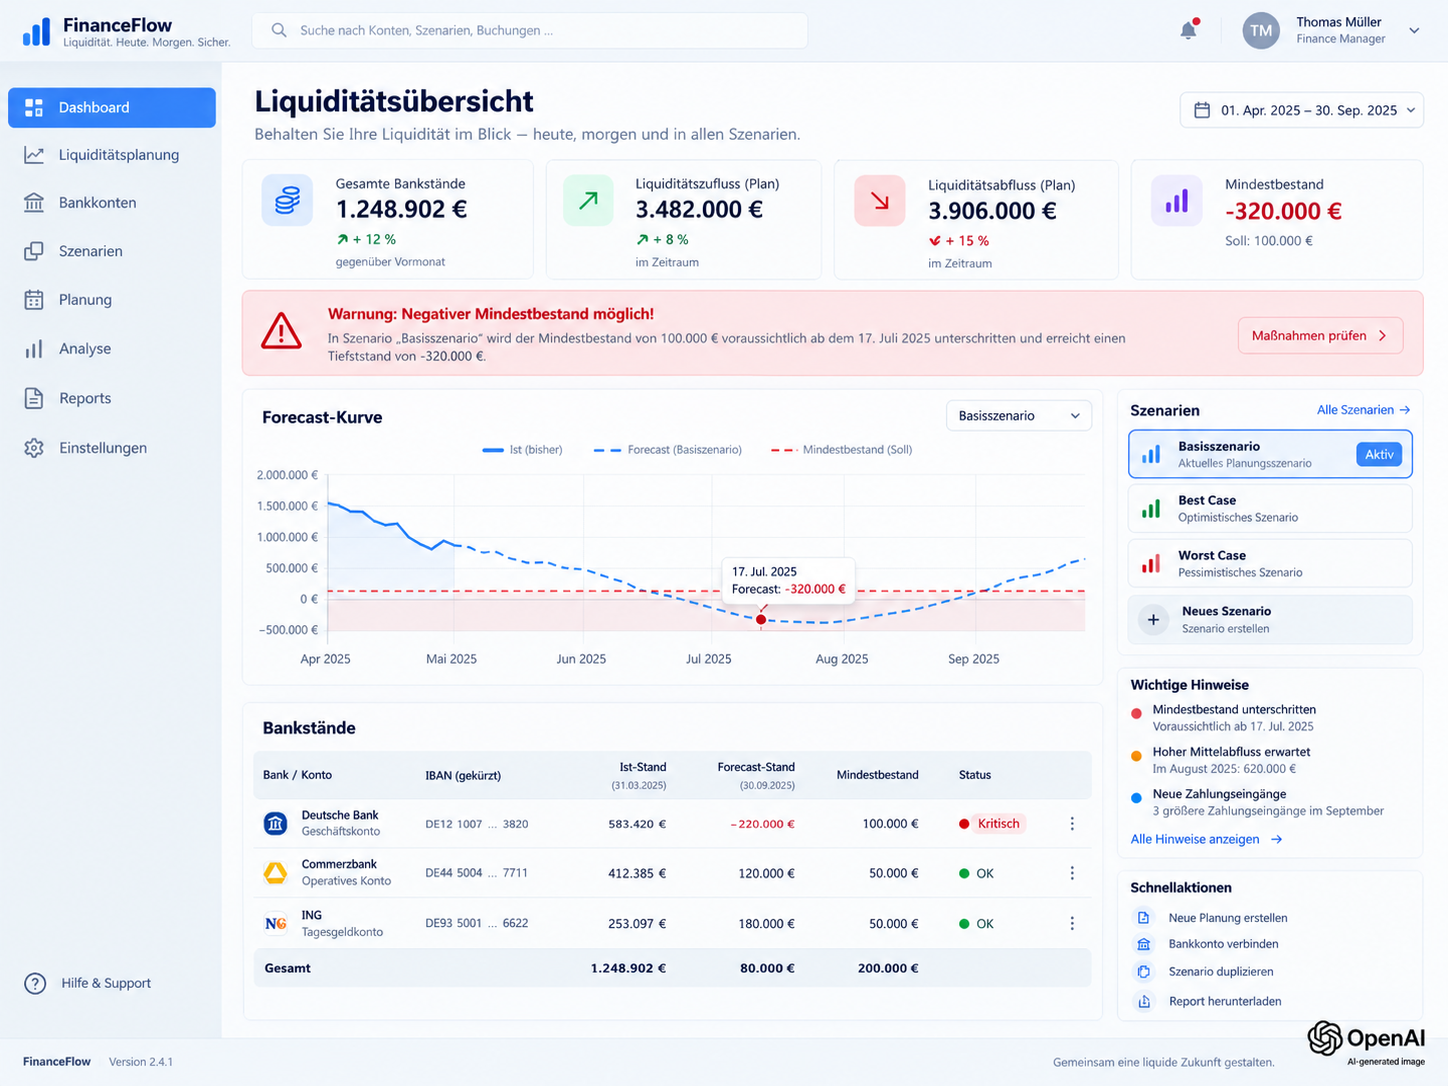Click the plus icon for Neues Szenario

click(1153, 620)
